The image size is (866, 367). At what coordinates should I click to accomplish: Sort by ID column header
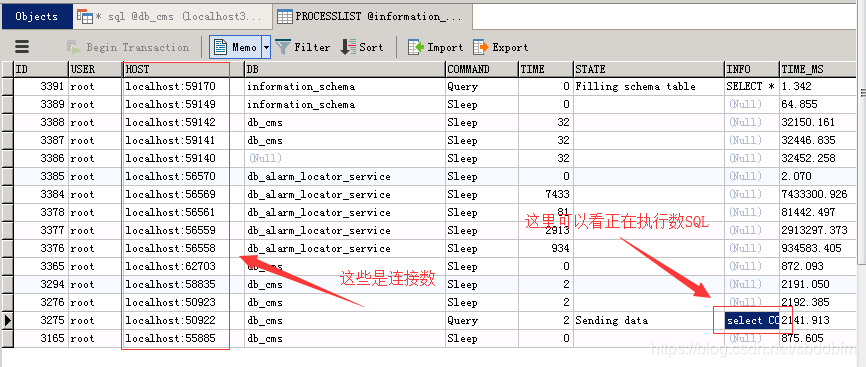41,69
